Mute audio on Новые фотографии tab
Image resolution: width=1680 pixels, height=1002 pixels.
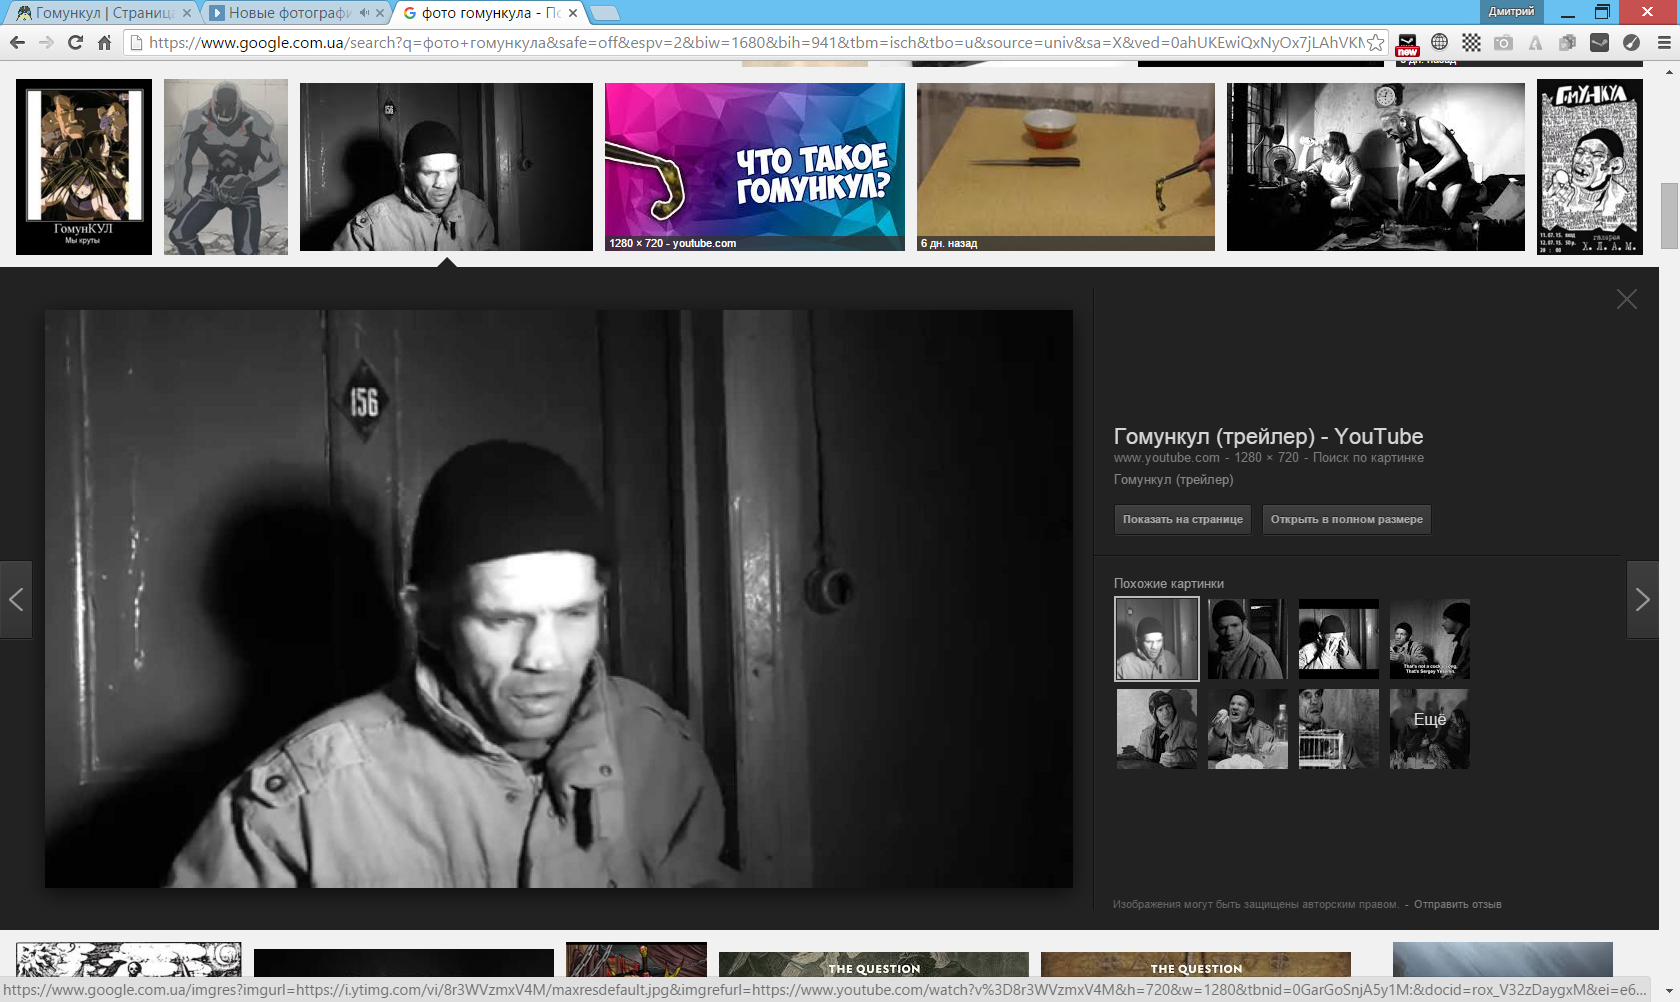[364, 13]
